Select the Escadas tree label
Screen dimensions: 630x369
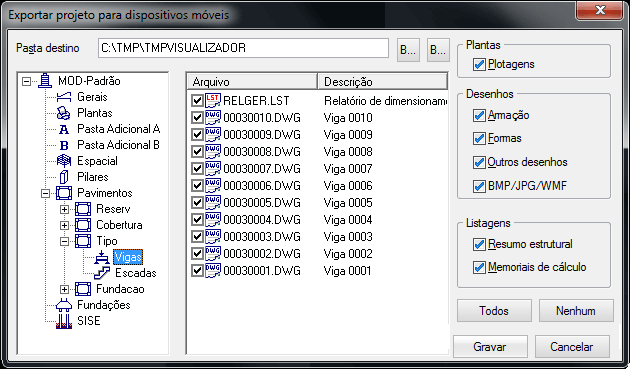[135, 273]
